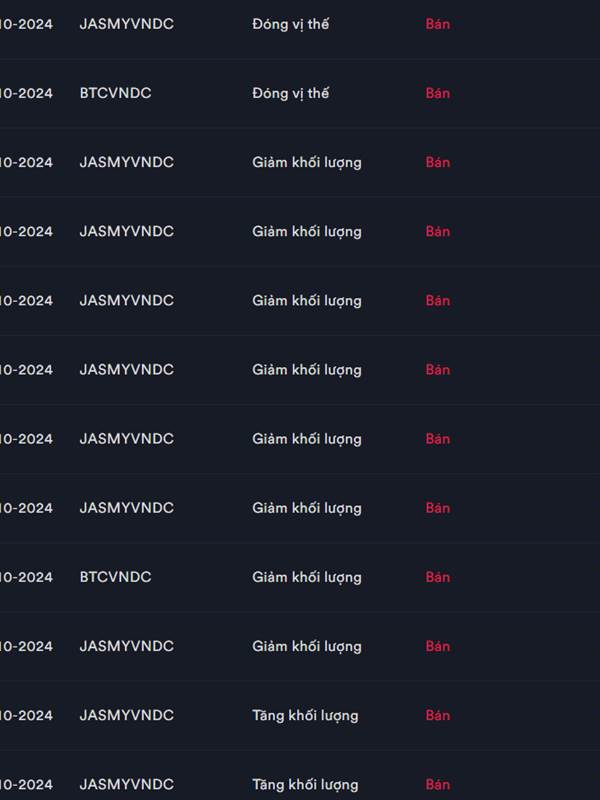
Task: Click the first Giảm khối lượng label under Đóng vị thế
Action: (x=307, y=163)
